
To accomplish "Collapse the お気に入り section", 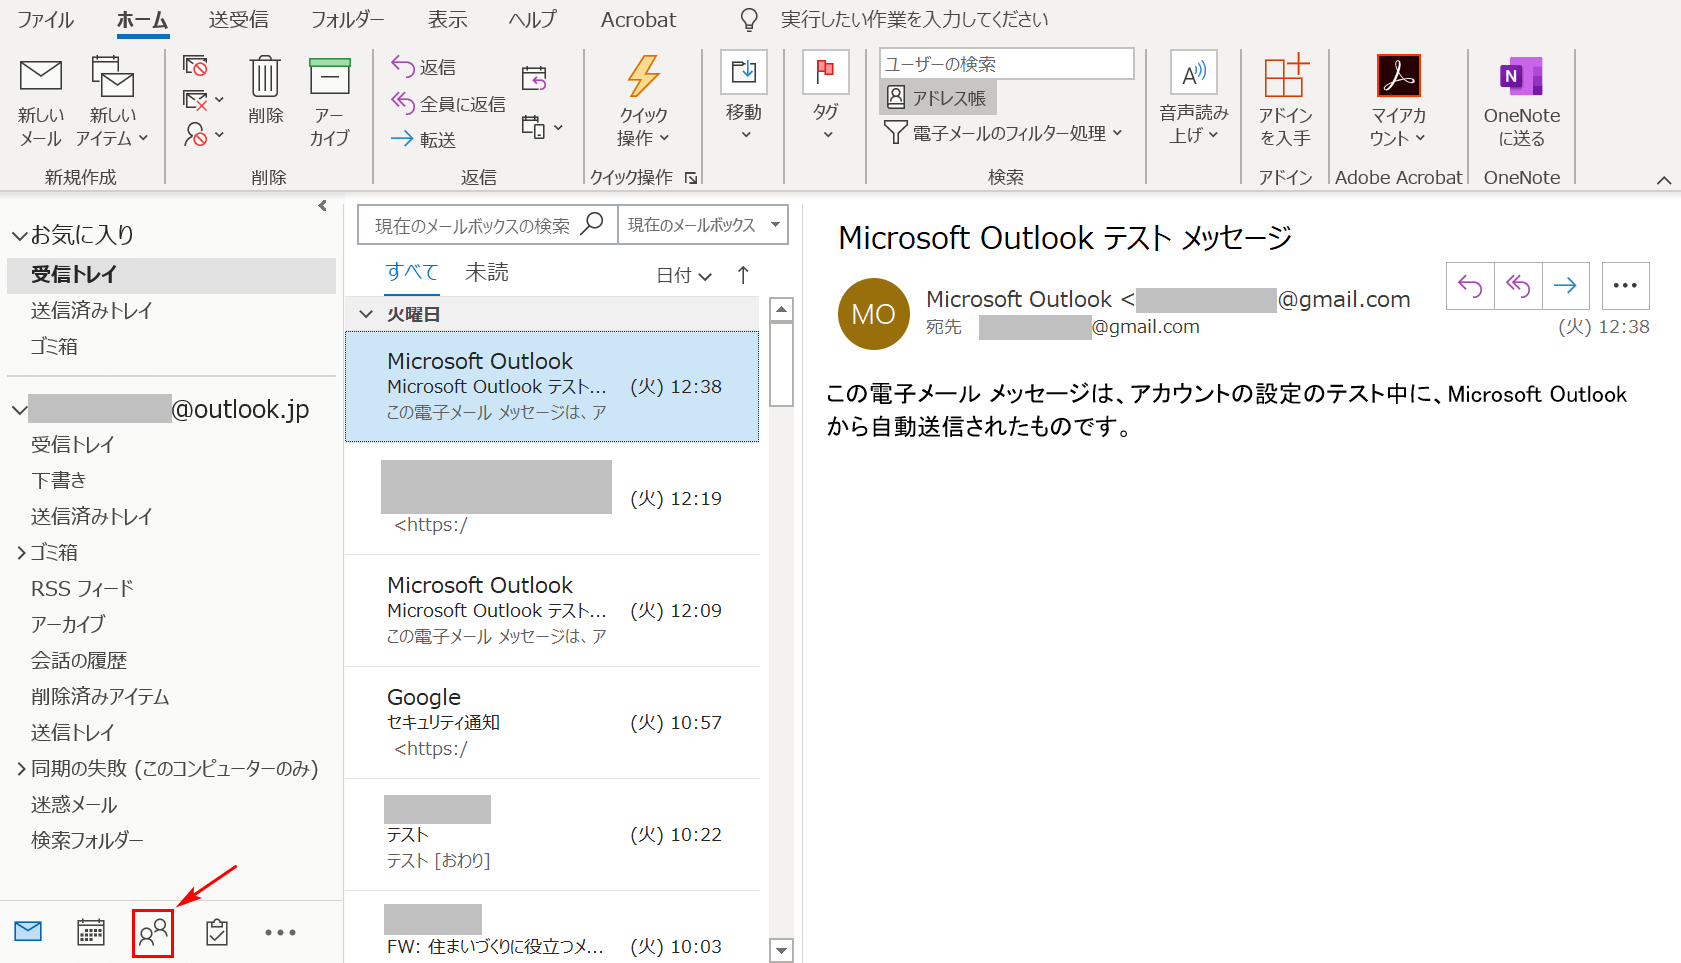I will pyautogui.click(x=19, y=236).
